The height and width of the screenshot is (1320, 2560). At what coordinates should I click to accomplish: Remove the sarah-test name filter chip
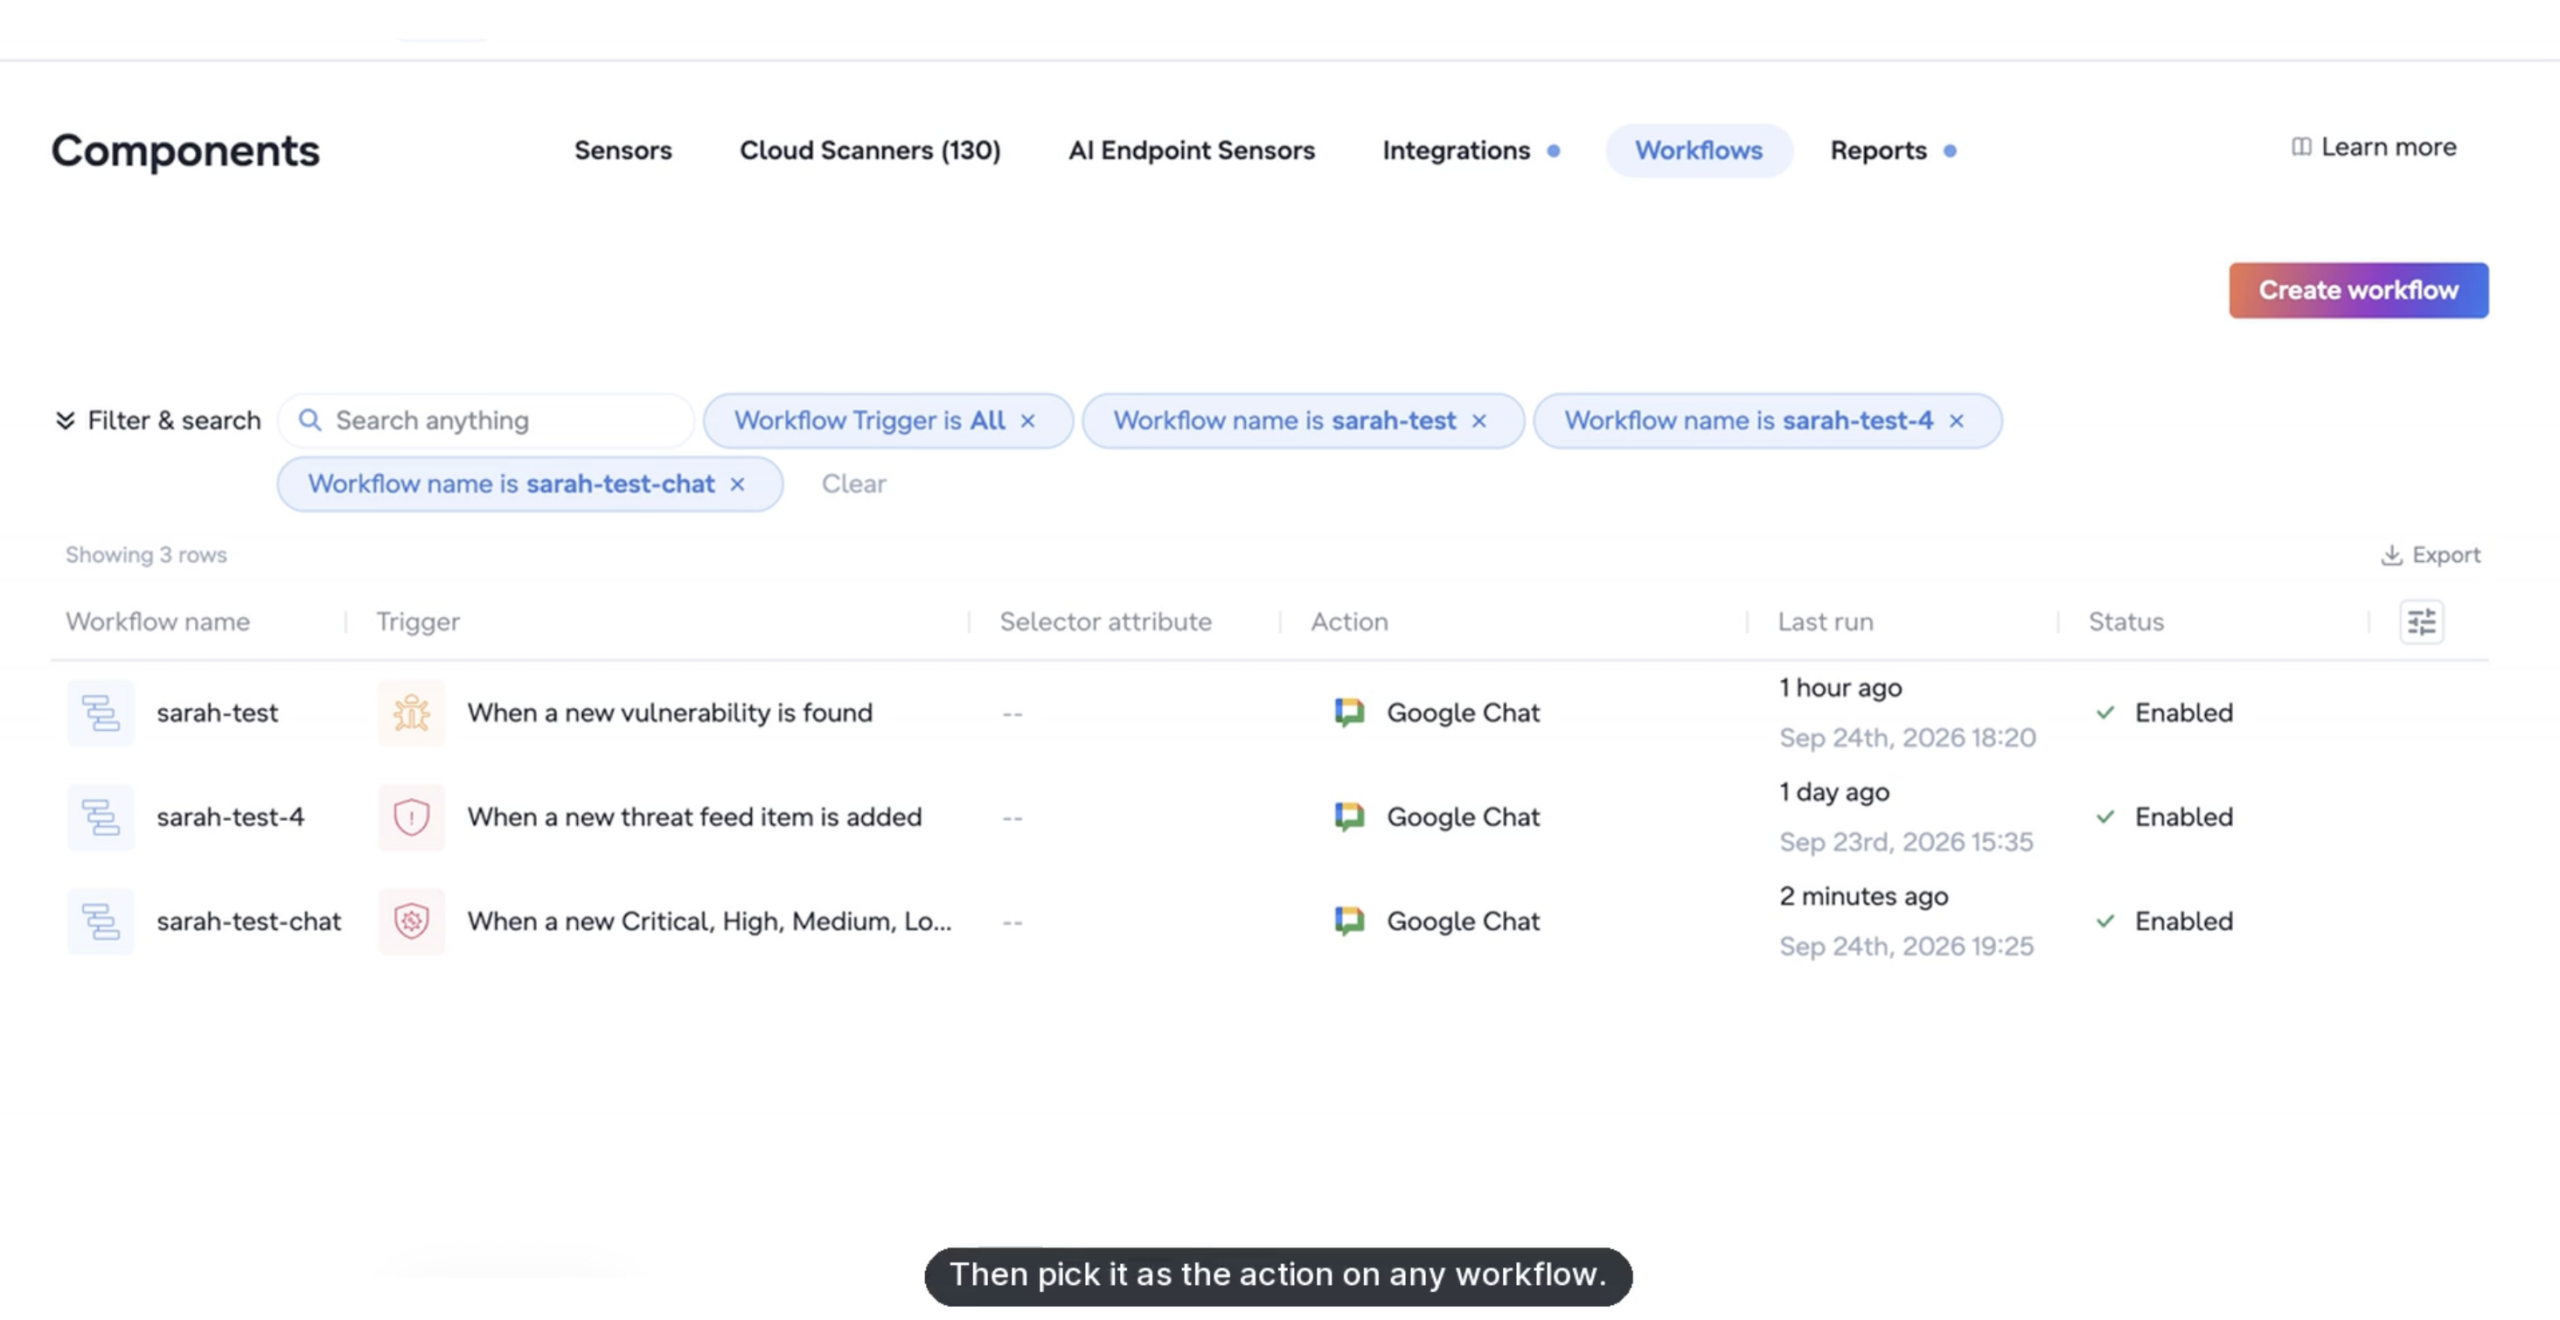(1479, 421)
